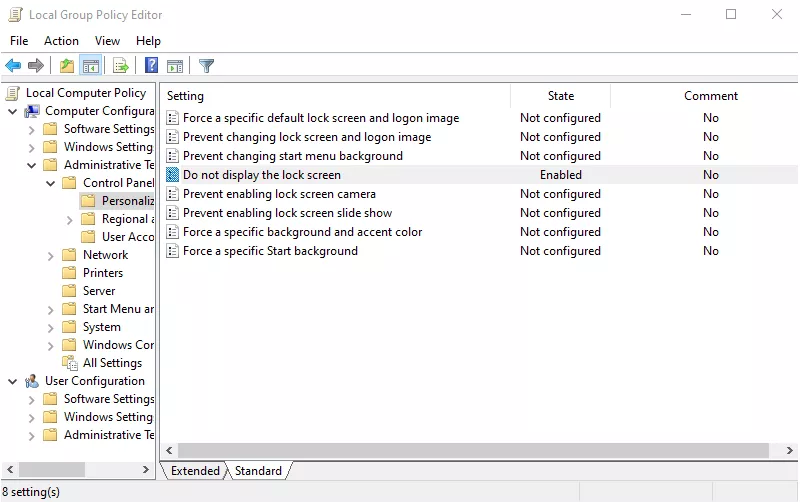Screen dimensions: 800x502
Task: Expand the System folder node
Action: point(51,328)
